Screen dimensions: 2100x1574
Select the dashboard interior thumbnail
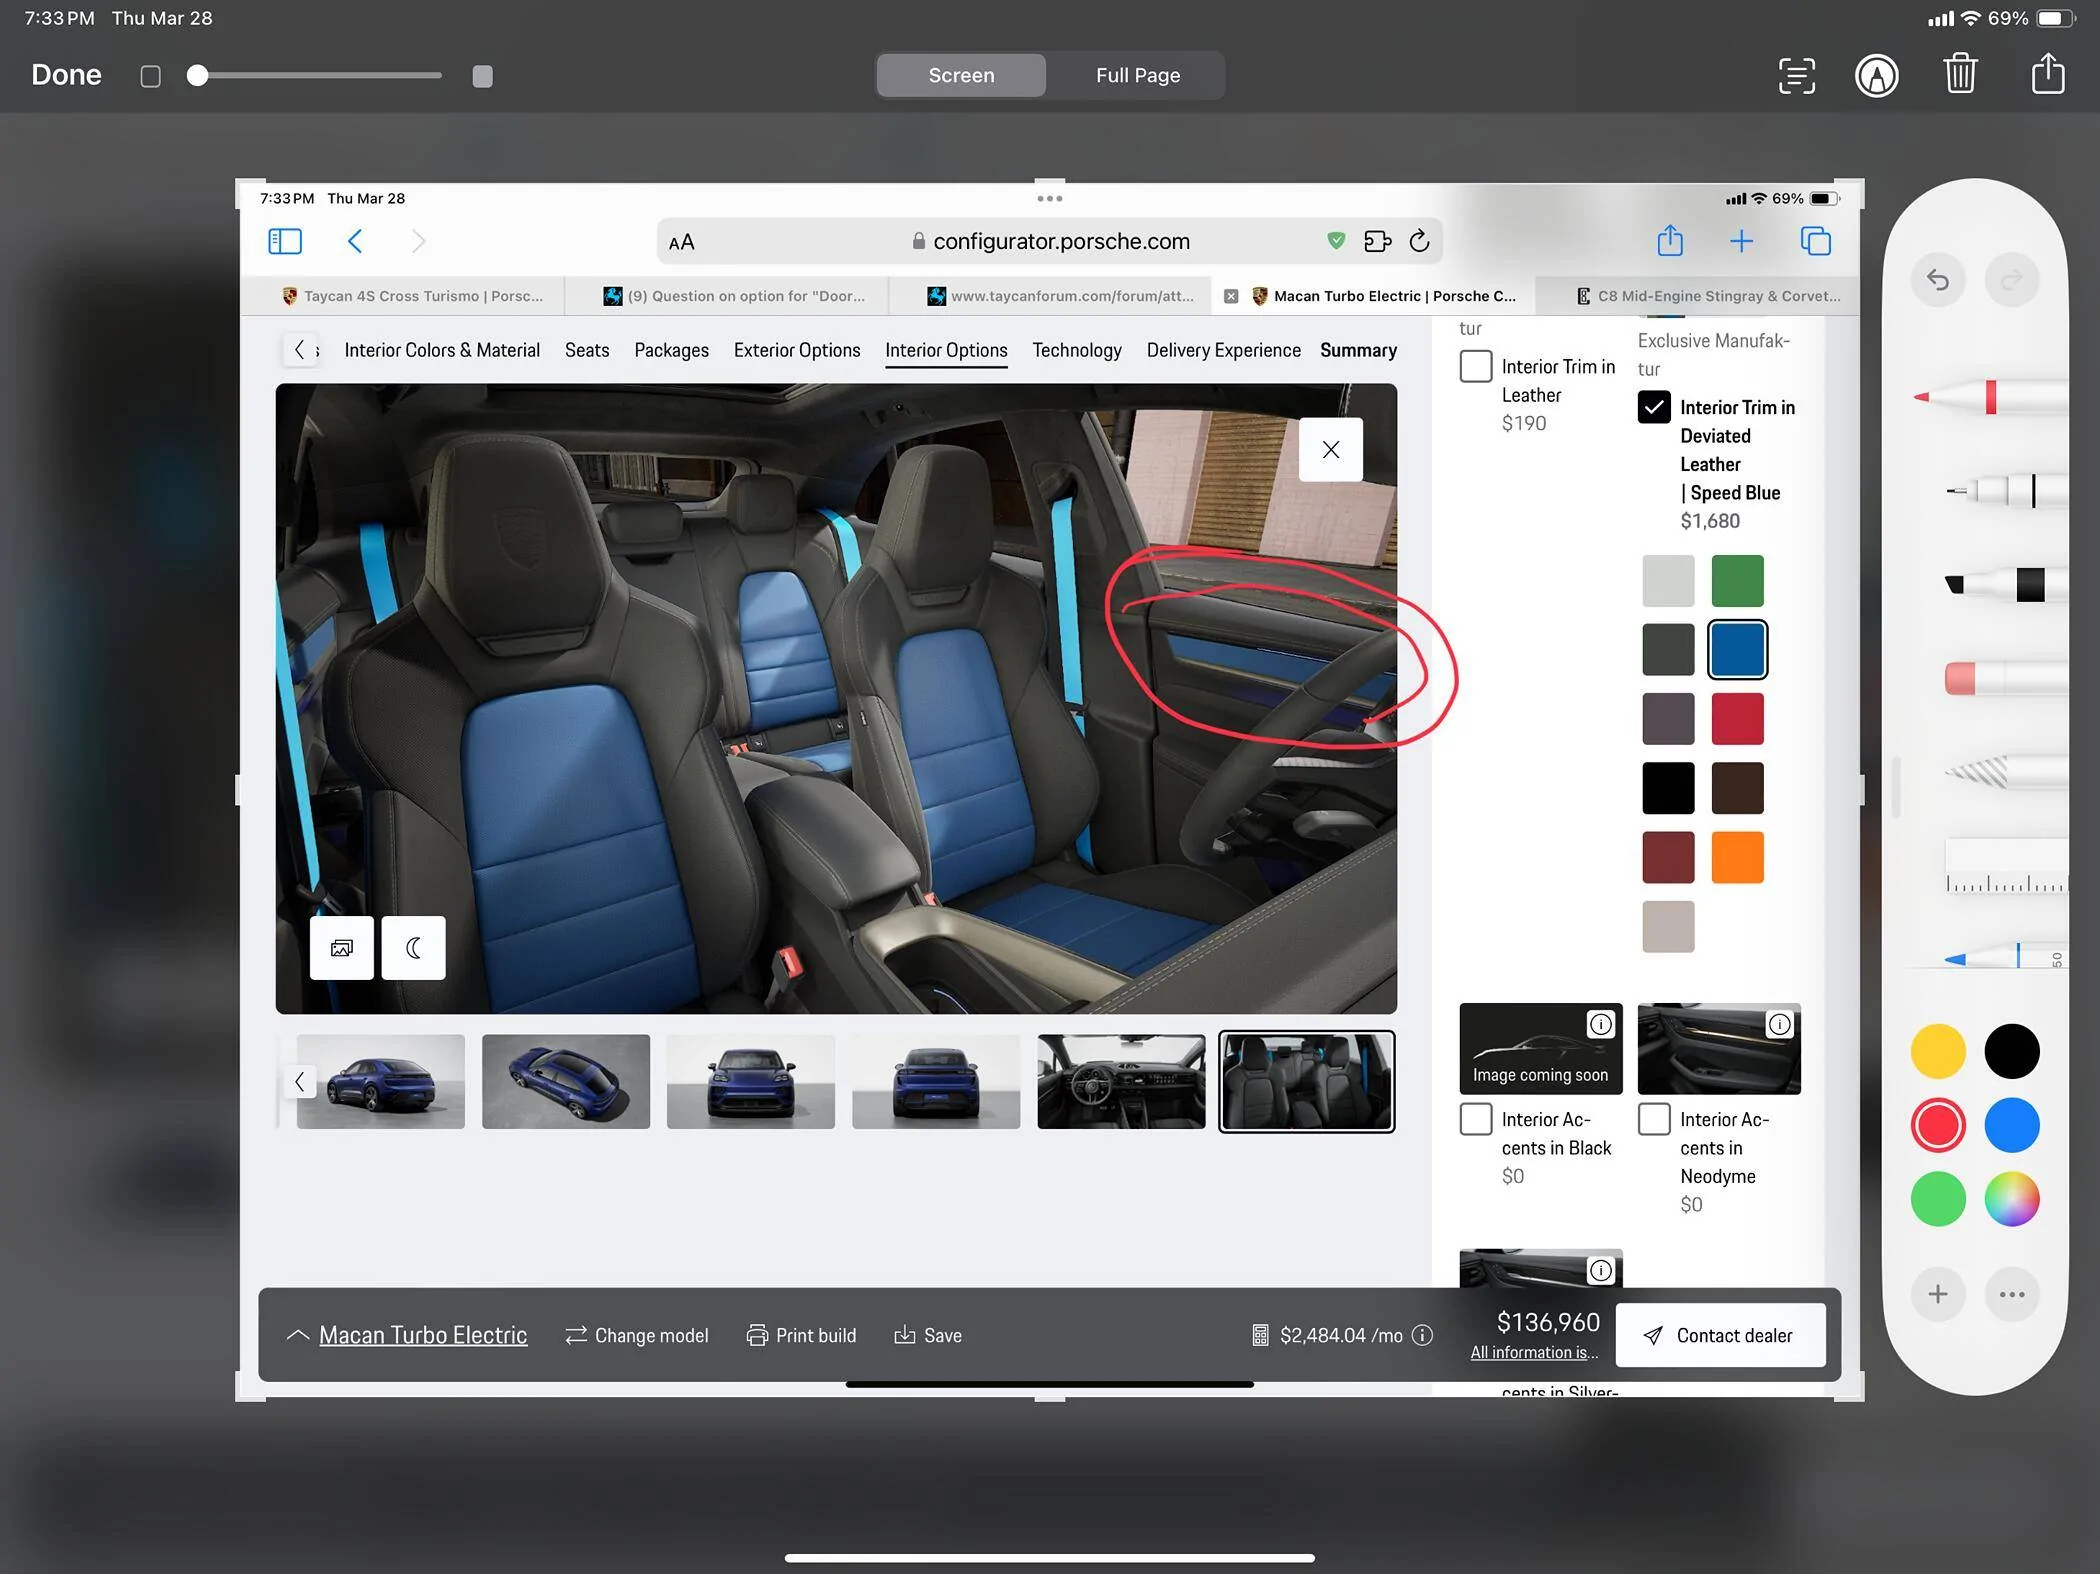tap(1121, 1081)
